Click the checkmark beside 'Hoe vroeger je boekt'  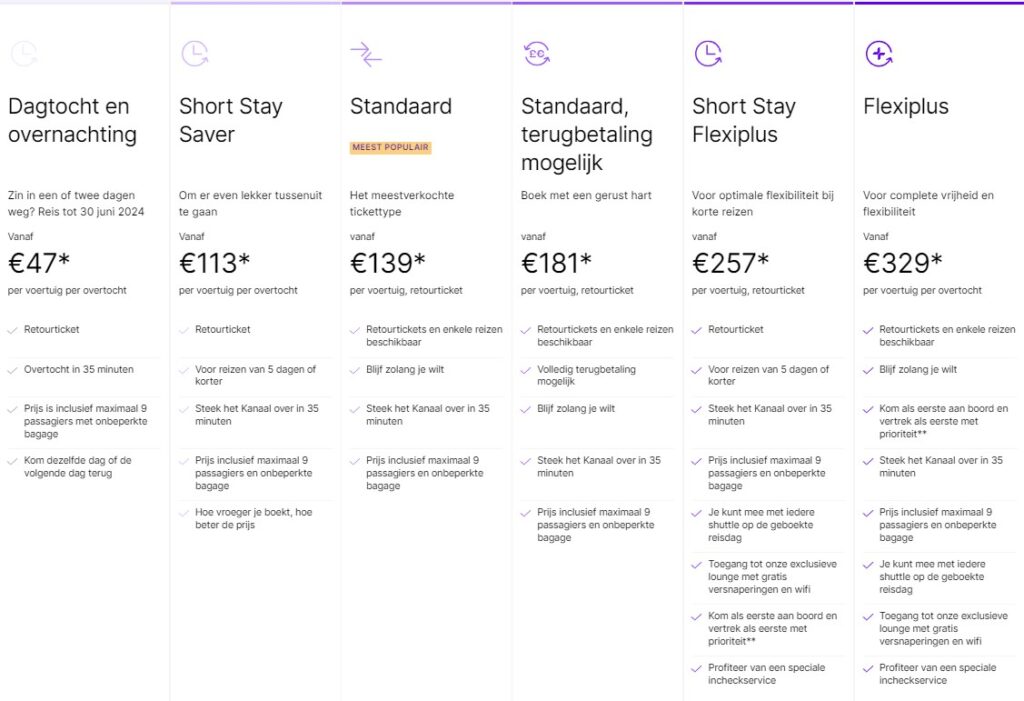[x=184, y=513]
